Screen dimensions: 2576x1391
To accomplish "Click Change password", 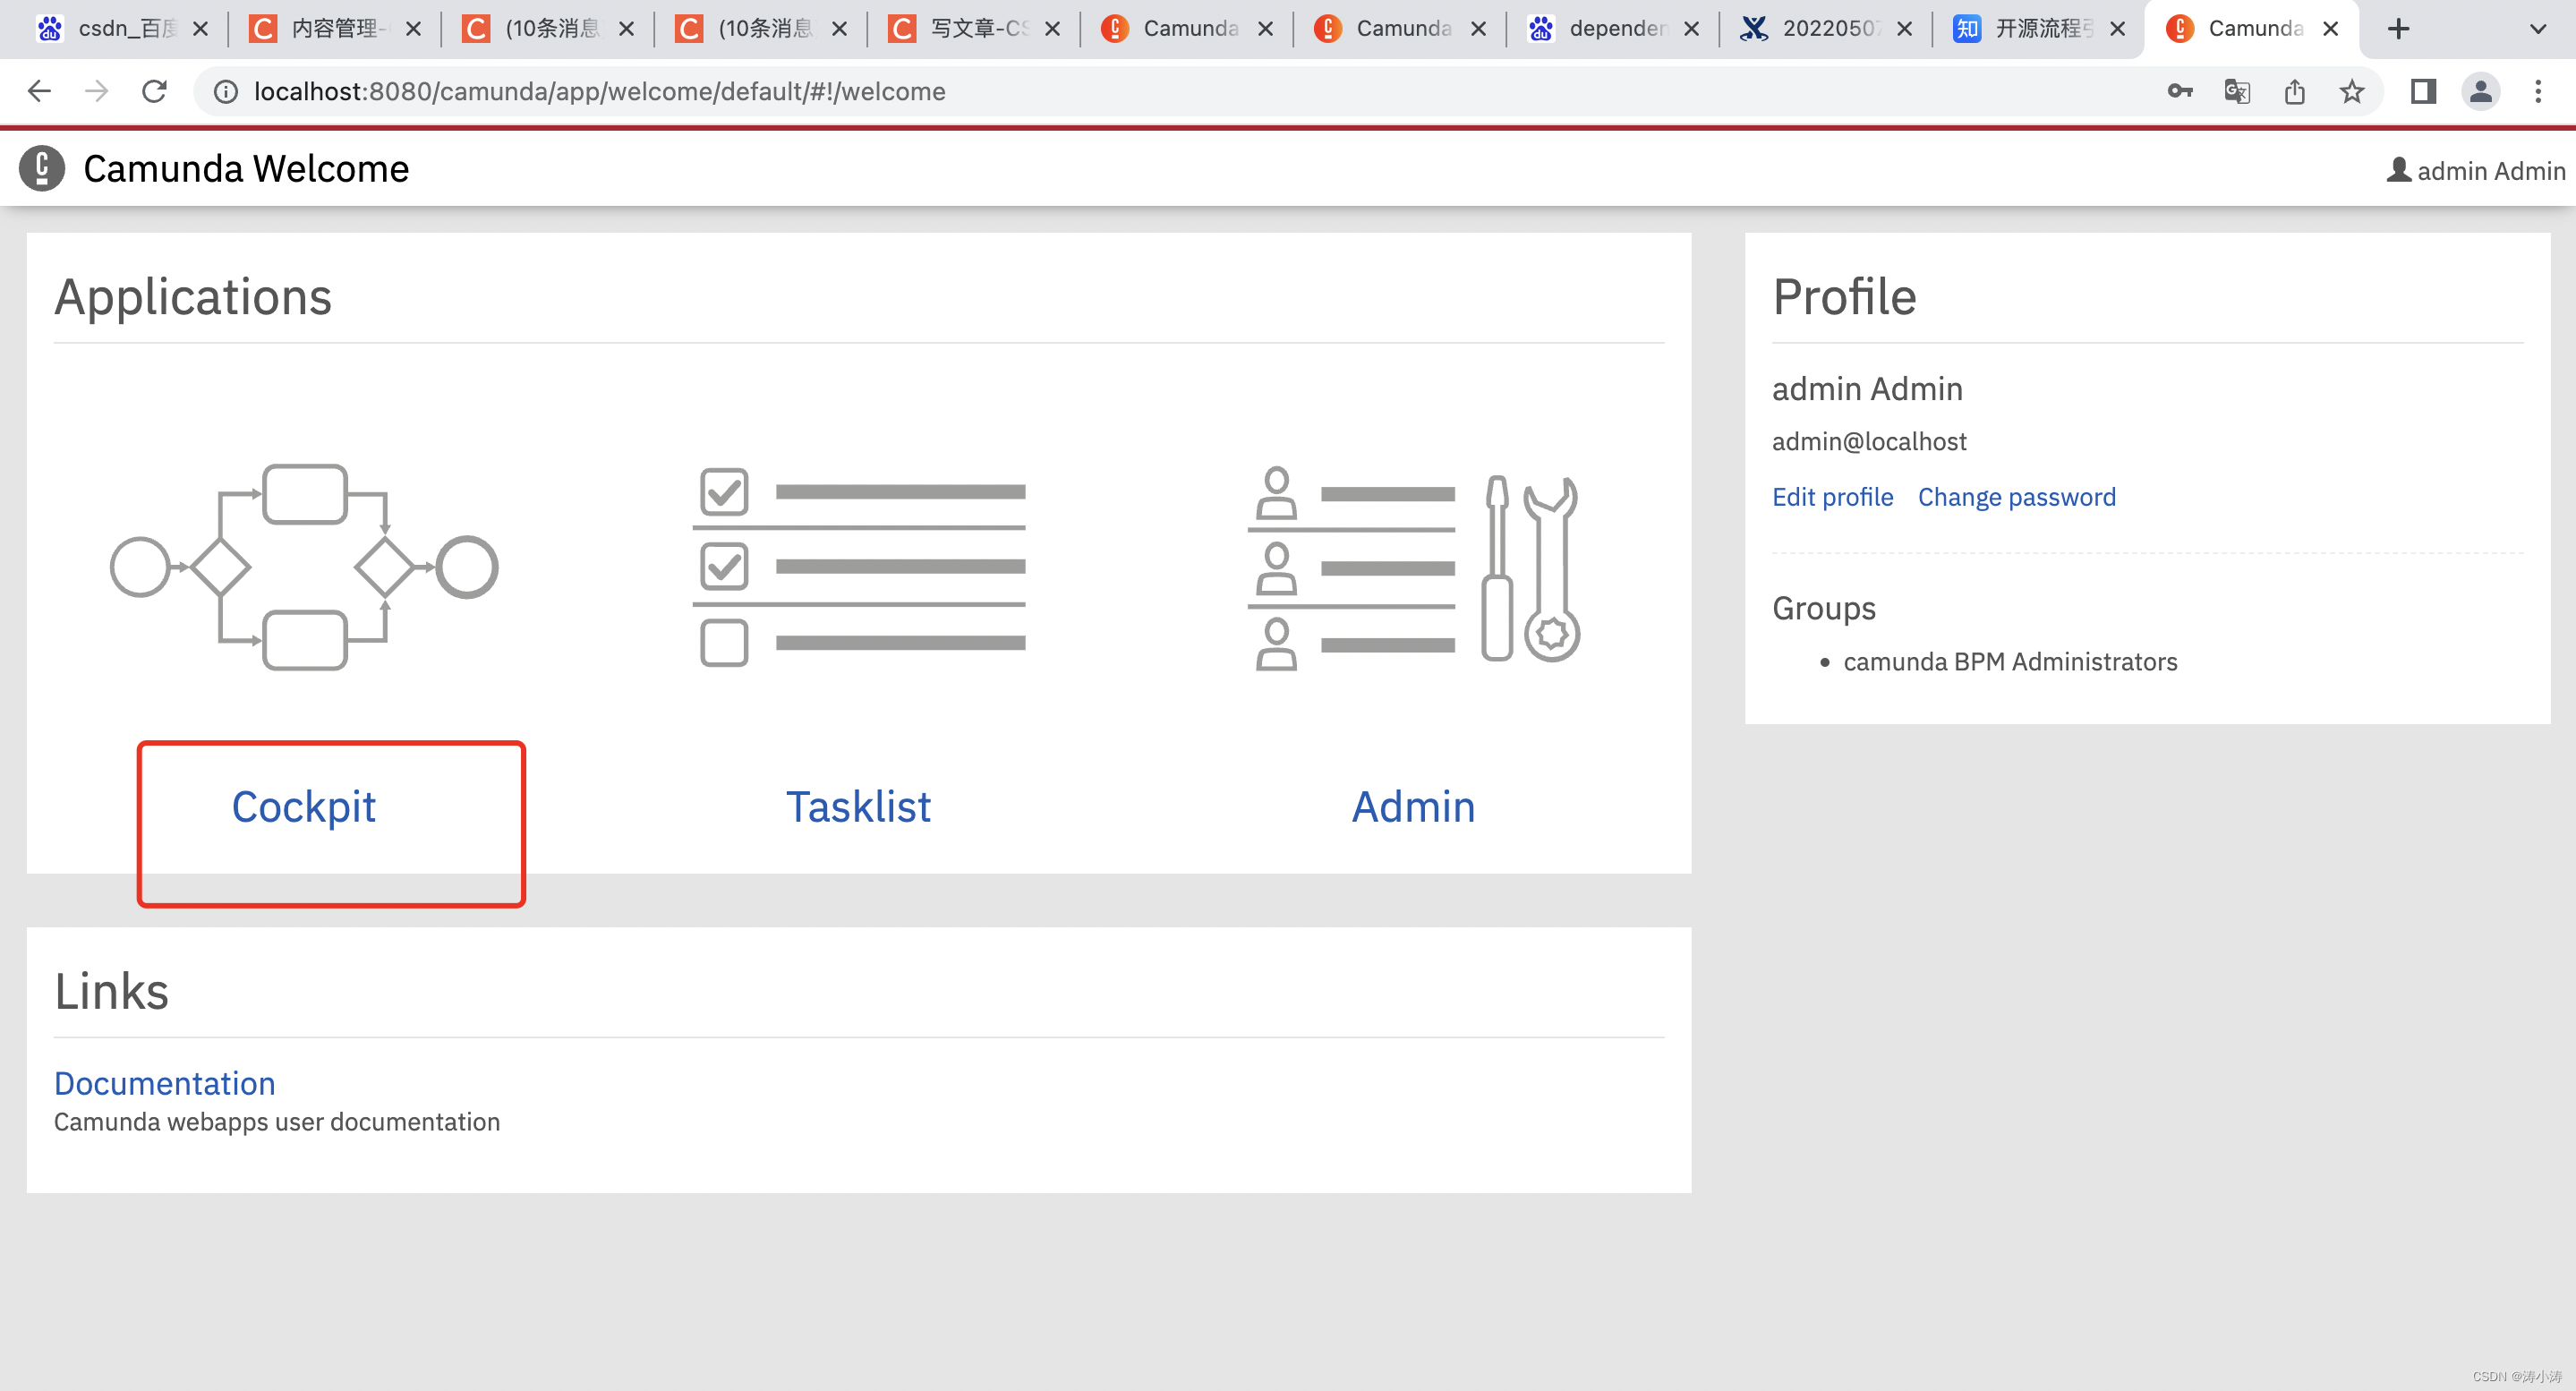I will (x=2016, y=497).
